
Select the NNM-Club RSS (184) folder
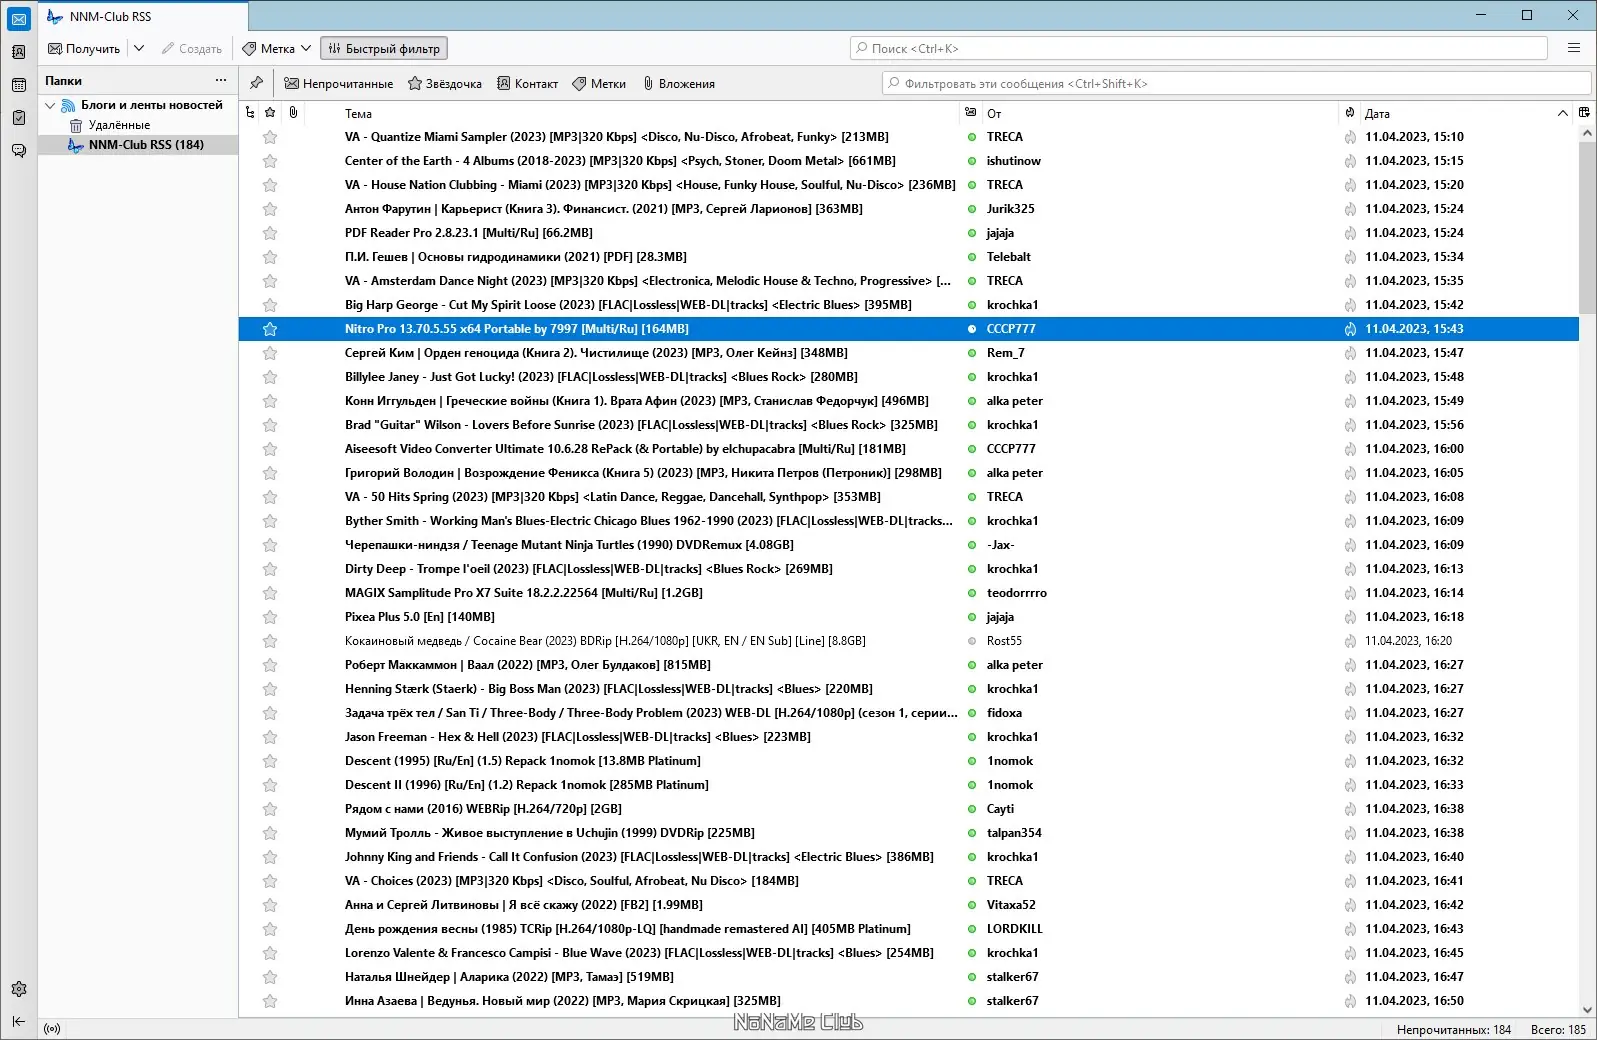click(x=138, y=145)
